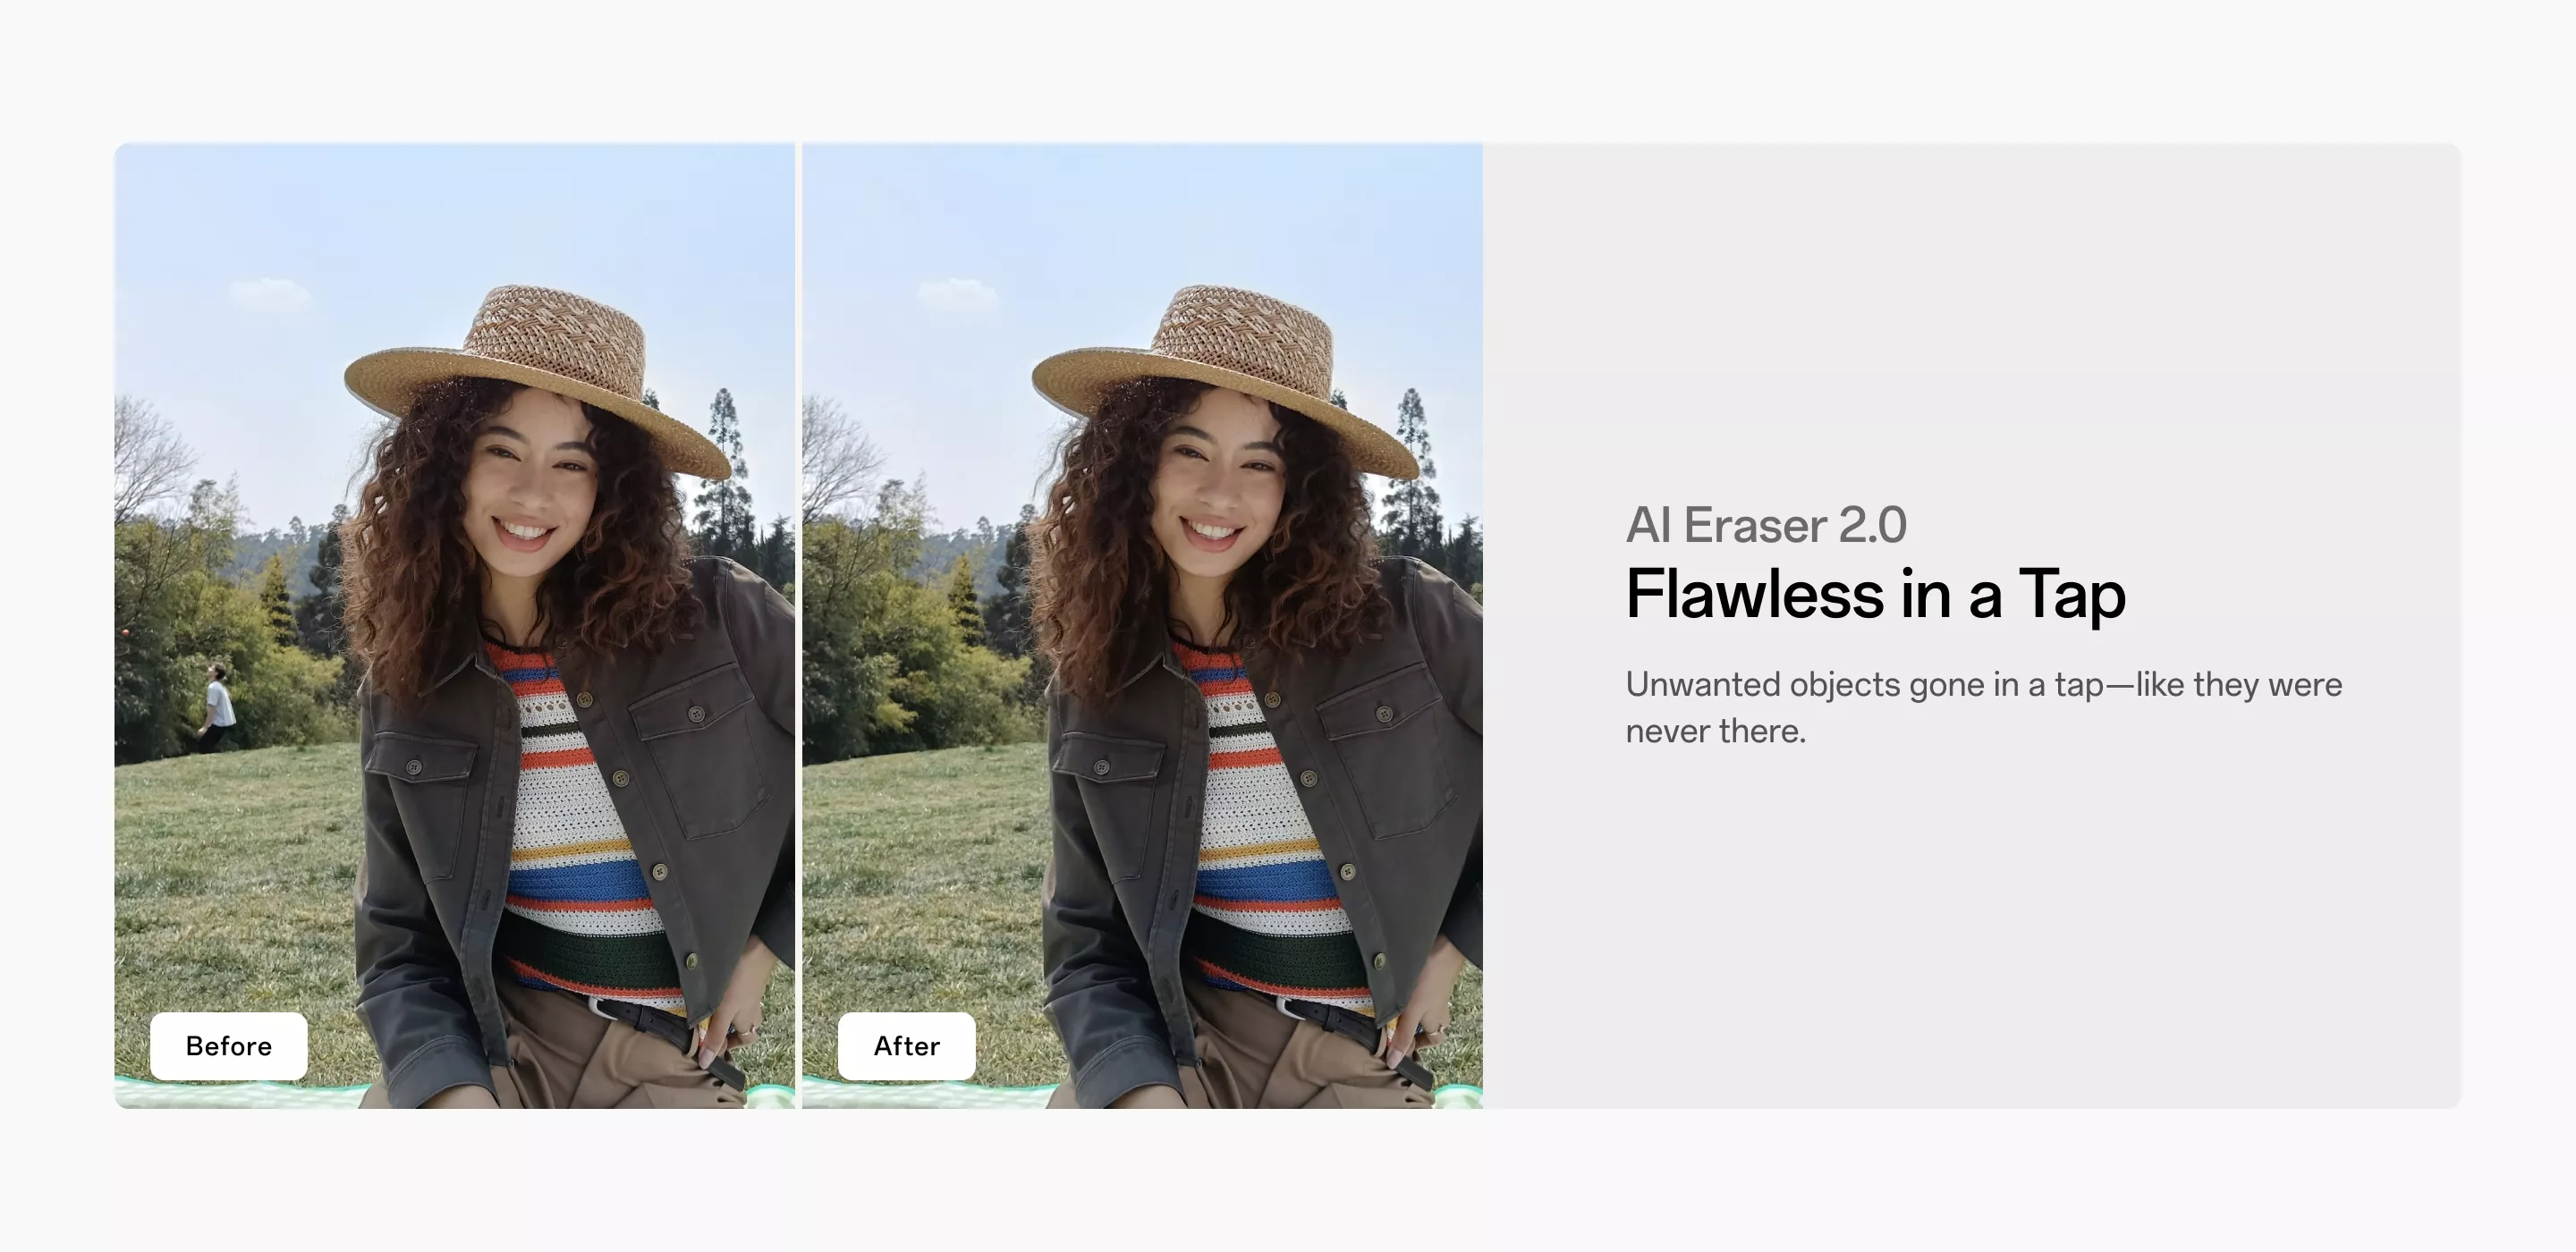Screen dimensions: 2576x1252
Task: Click the bare tree at the After photo's left edge
Action: coord(835,460)
